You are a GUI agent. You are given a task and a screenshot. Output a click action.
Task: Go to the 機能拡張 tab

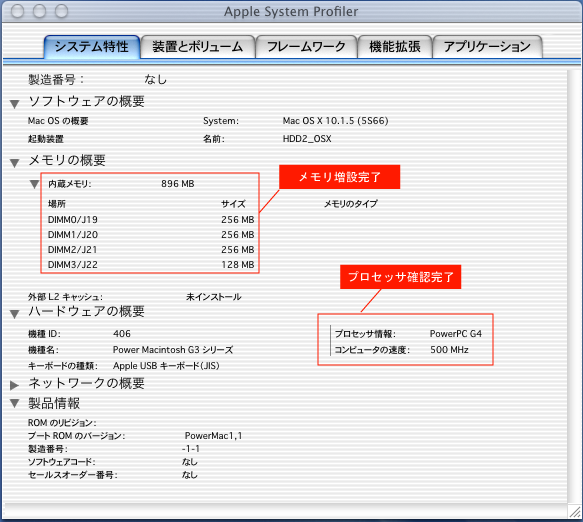click(394, 47)
